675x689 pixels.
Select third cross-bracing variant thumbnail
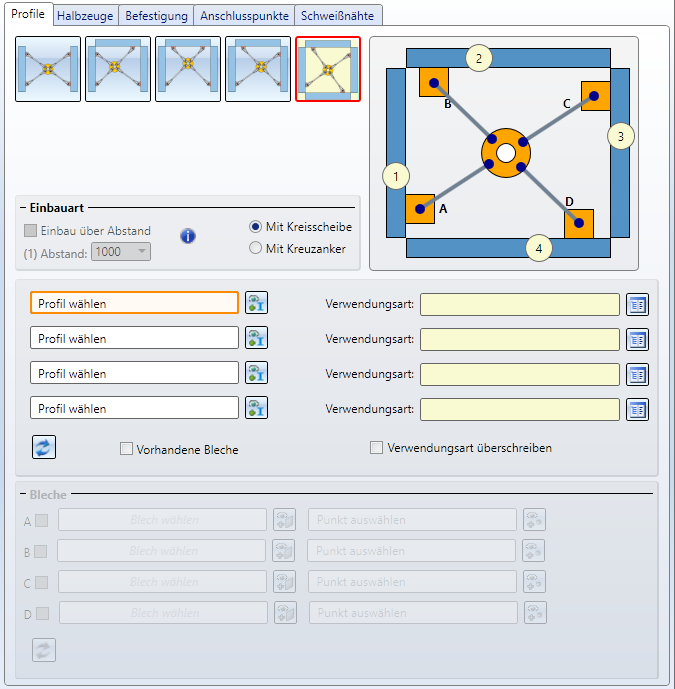[x=188, y=69]
